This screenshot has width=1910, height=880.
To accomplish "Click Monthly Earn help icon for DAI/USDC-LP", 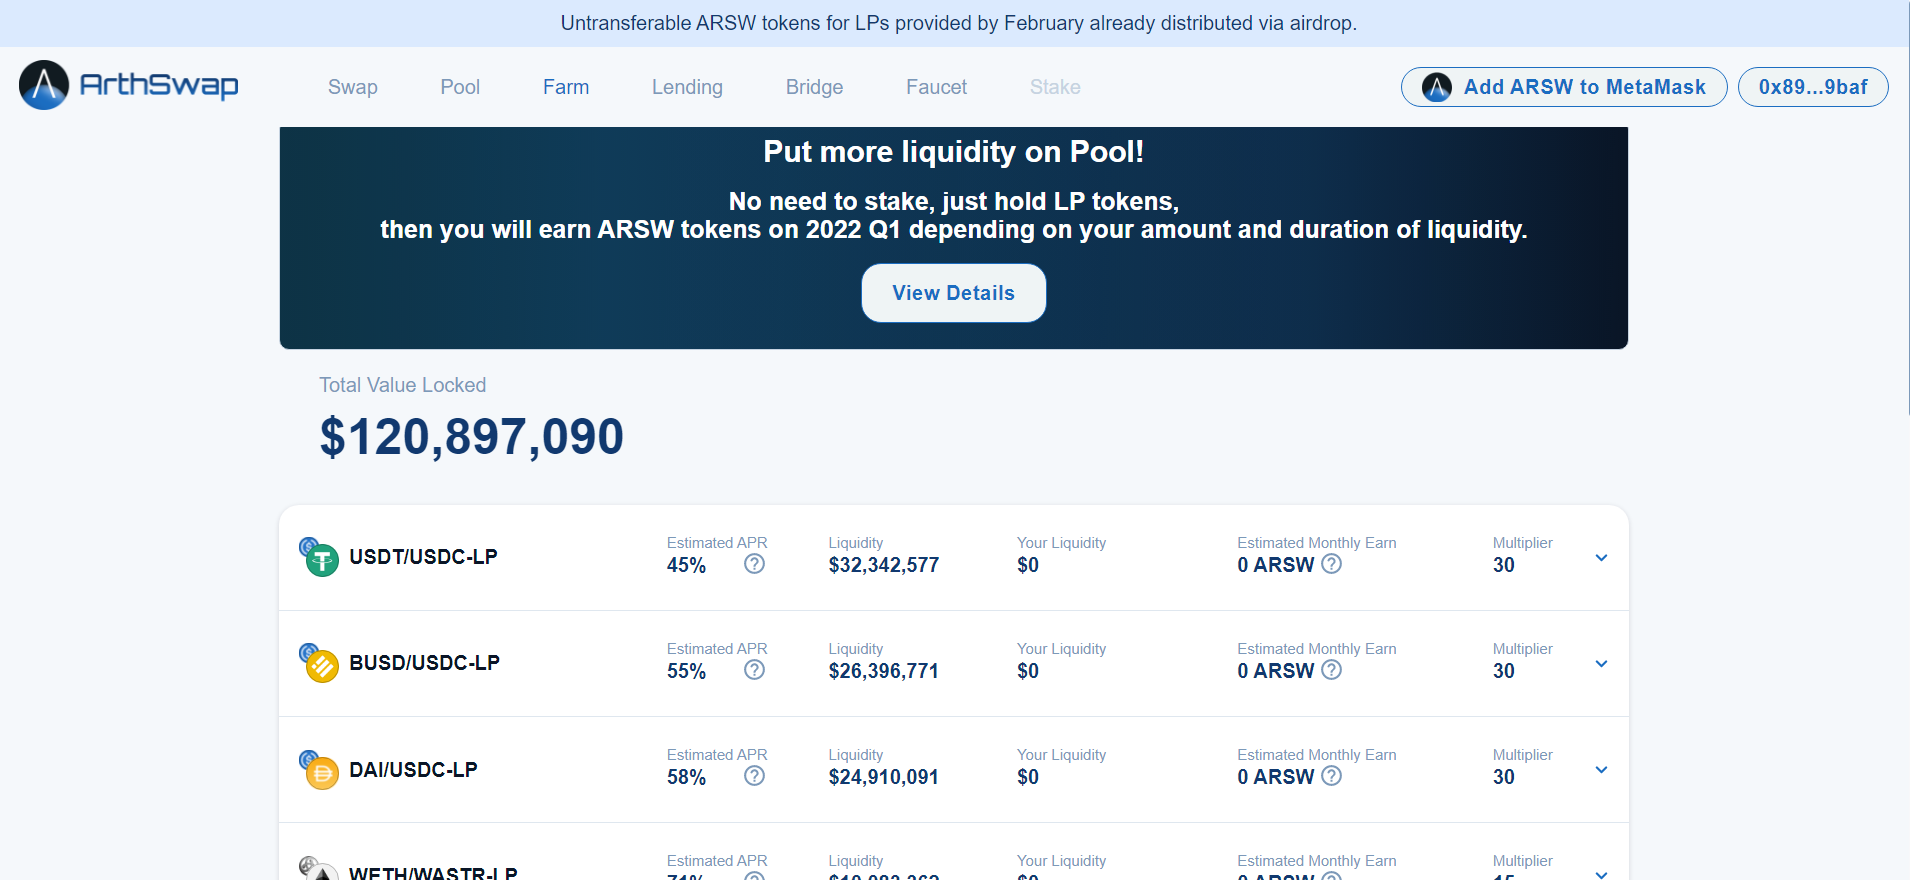I will click(1331, 776).
